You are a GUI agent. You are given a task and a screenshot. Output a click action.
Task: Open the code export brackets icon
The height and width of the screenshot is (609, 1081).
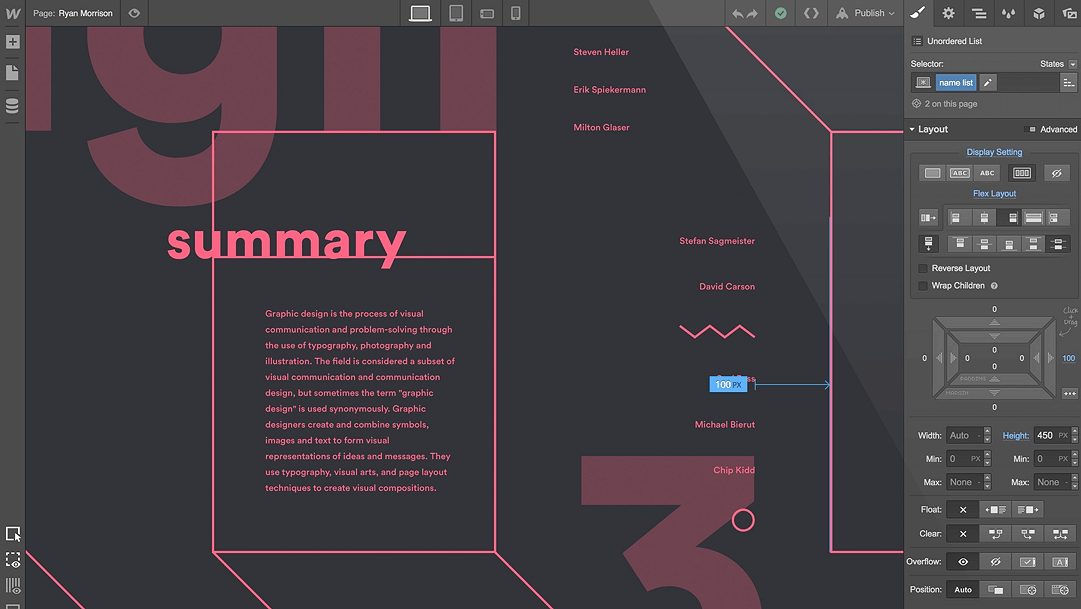pos(811,13)
